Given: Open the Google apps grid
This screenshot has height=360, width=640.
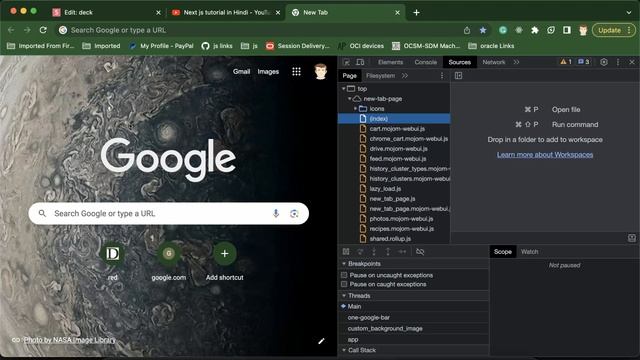Looking at the screenshot, I should (296, 72).
